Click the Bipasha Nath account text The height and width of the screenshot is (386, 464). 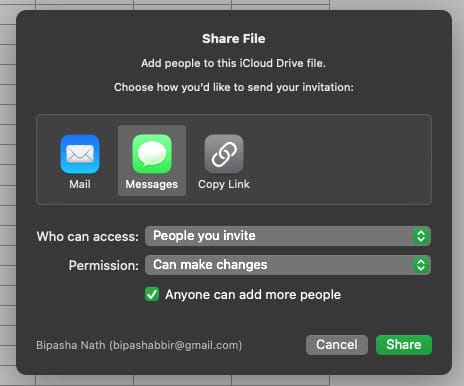click(139, 345)
